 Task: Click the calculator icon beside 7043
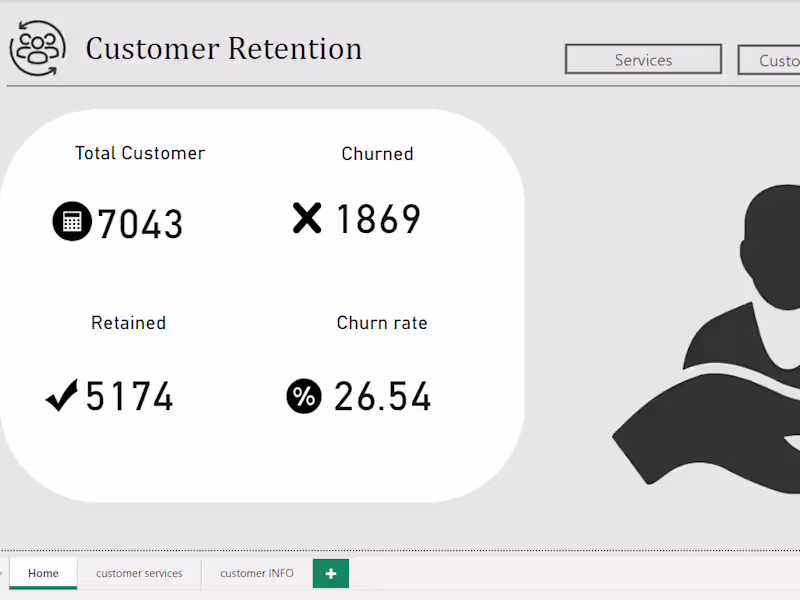pyautogui.click(x=72, y=221)
